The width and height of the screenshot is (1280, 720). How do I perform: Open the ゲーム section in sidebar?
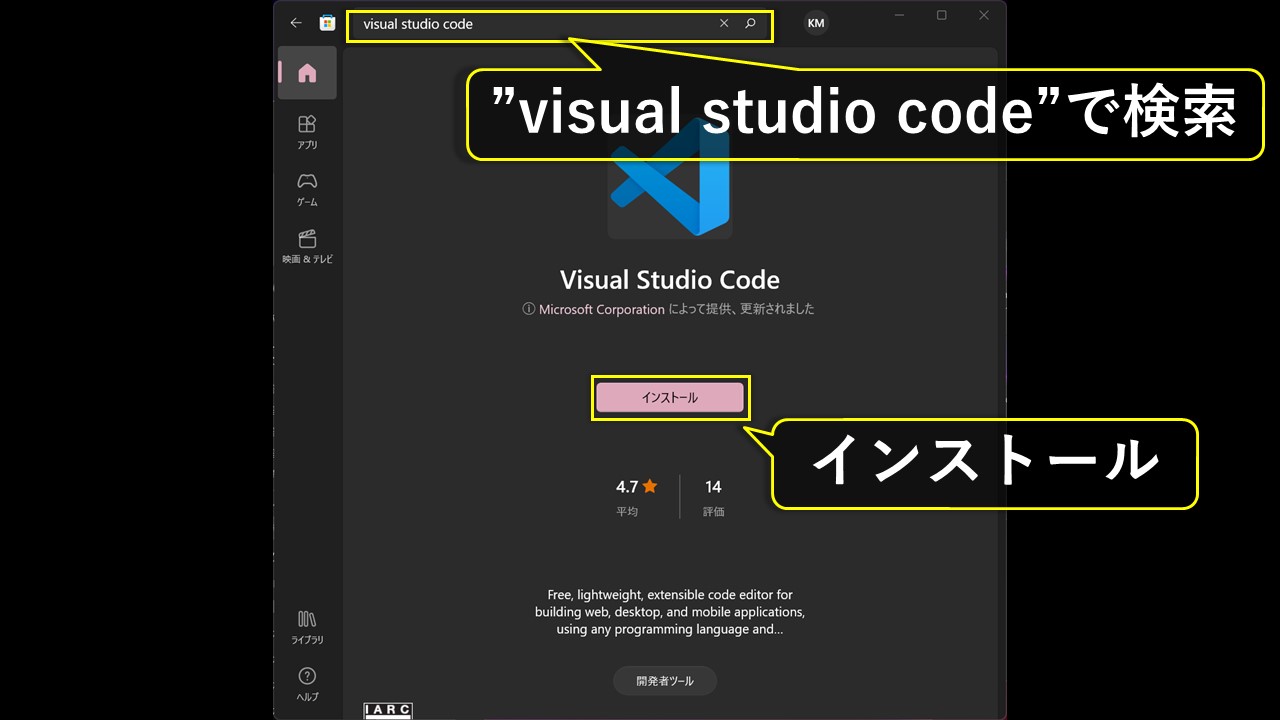pyautogui.click(x=307, y=189)
